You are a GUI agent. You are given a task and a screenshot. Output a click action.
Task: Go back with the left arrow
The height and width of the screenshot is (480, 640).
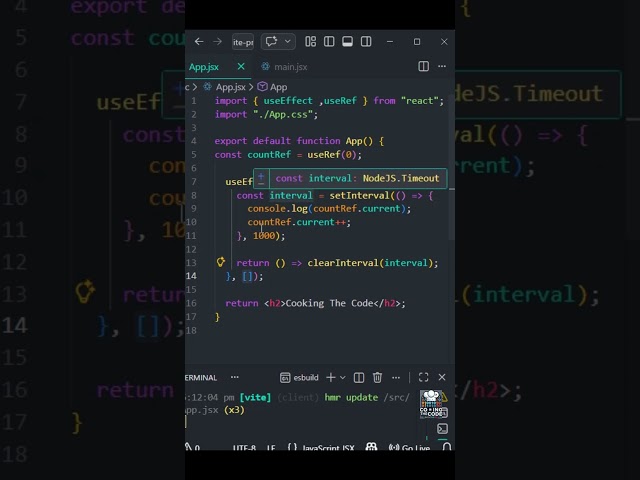click(x=199, y=42)
